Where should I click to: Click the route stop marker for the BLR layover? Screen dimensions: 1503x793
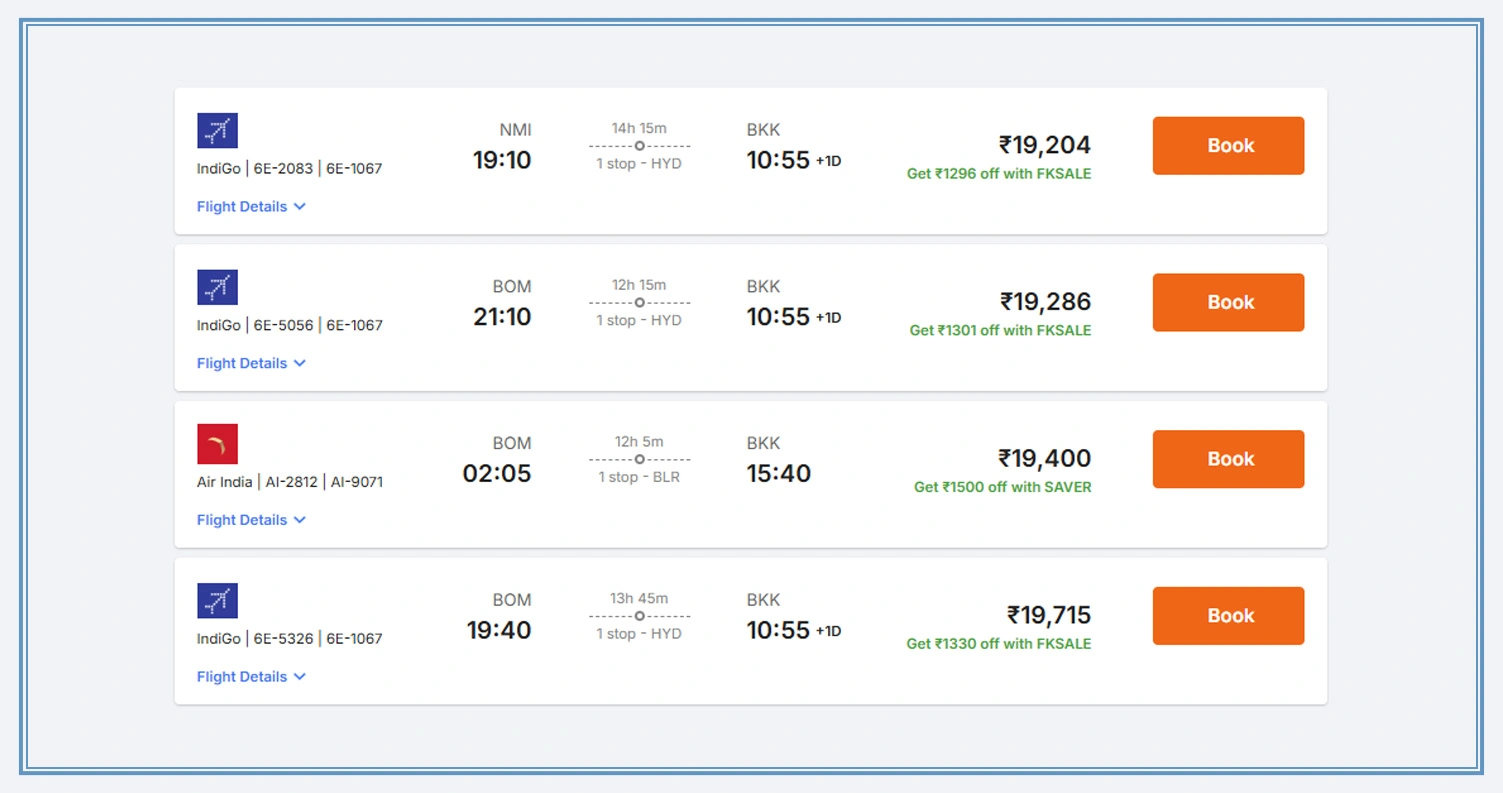pyautogui.click(x=640, y=459)
